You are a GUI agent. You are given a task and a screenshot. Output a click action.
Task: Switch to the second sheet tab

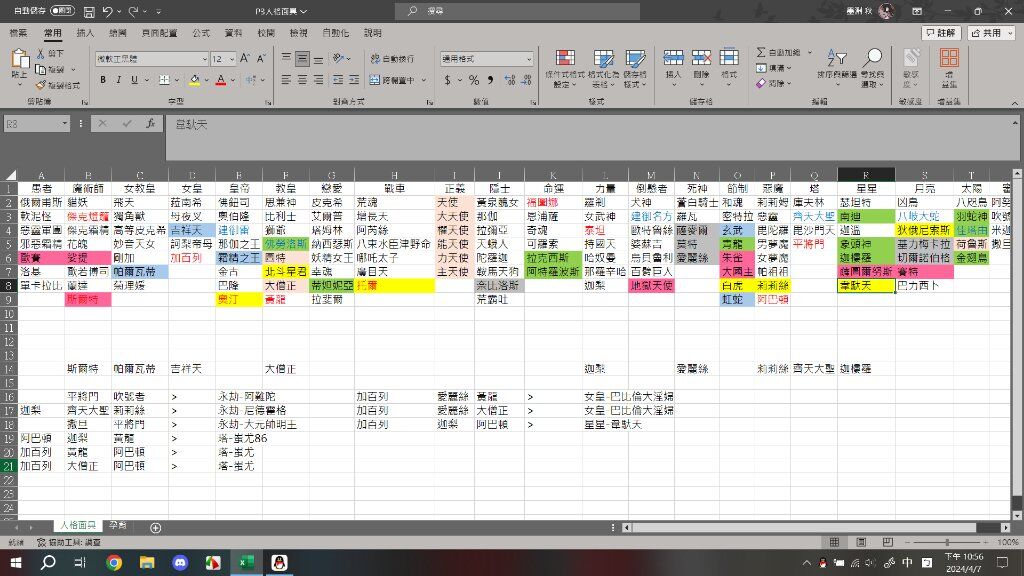(118, 526)
